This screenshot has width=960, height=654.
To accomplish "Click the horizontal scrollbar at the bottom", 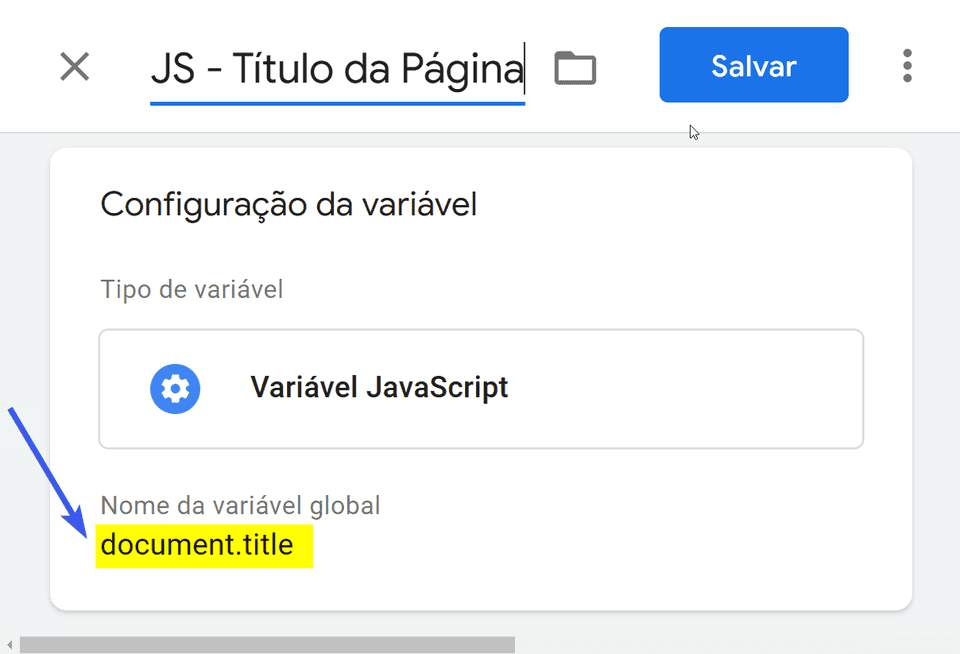I will (x=270, y=644).
